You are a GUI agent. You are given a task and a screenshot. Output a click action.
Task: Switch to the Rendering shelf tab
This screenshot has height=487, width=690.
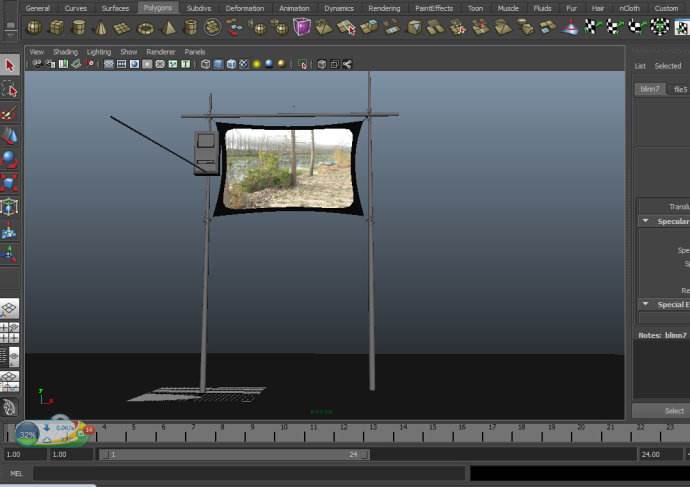pyautogui.click(x=384, y=8)
